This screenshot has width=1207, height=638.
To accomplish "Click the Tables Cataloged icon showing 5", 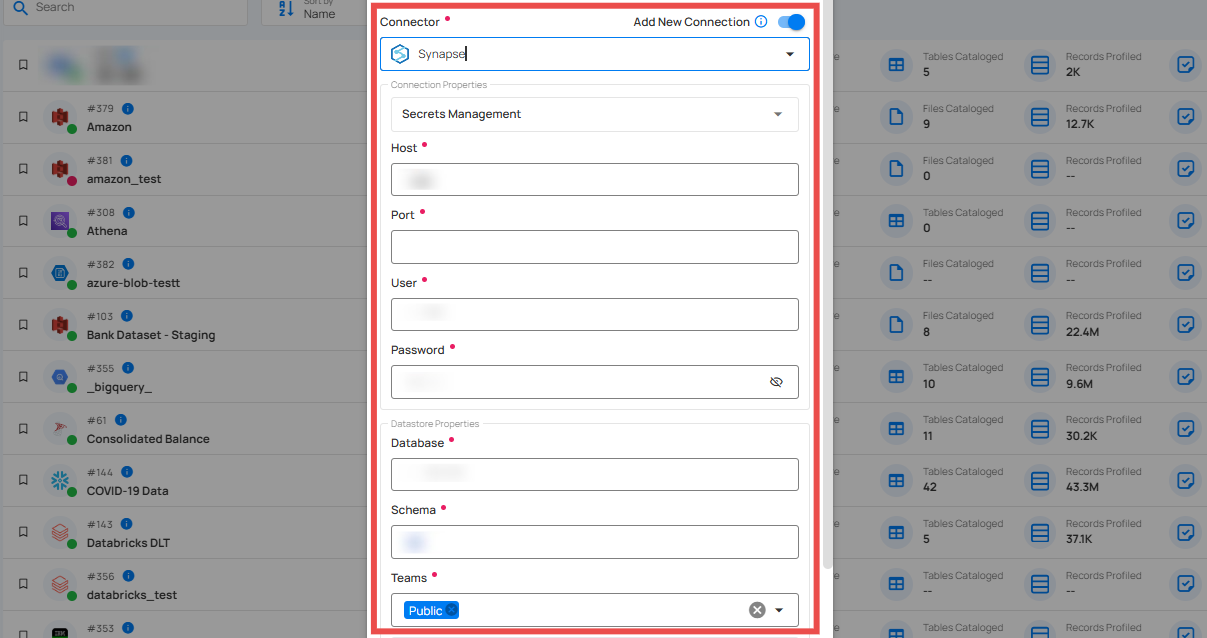I will pos(895,65).
